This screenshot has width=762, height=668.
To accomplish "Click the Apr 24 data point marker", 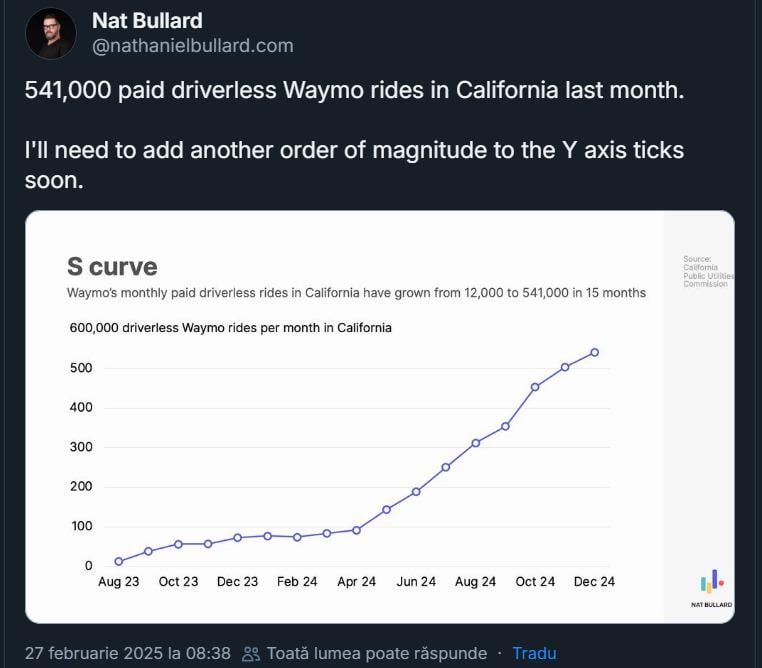I will [x=356, y=531].
